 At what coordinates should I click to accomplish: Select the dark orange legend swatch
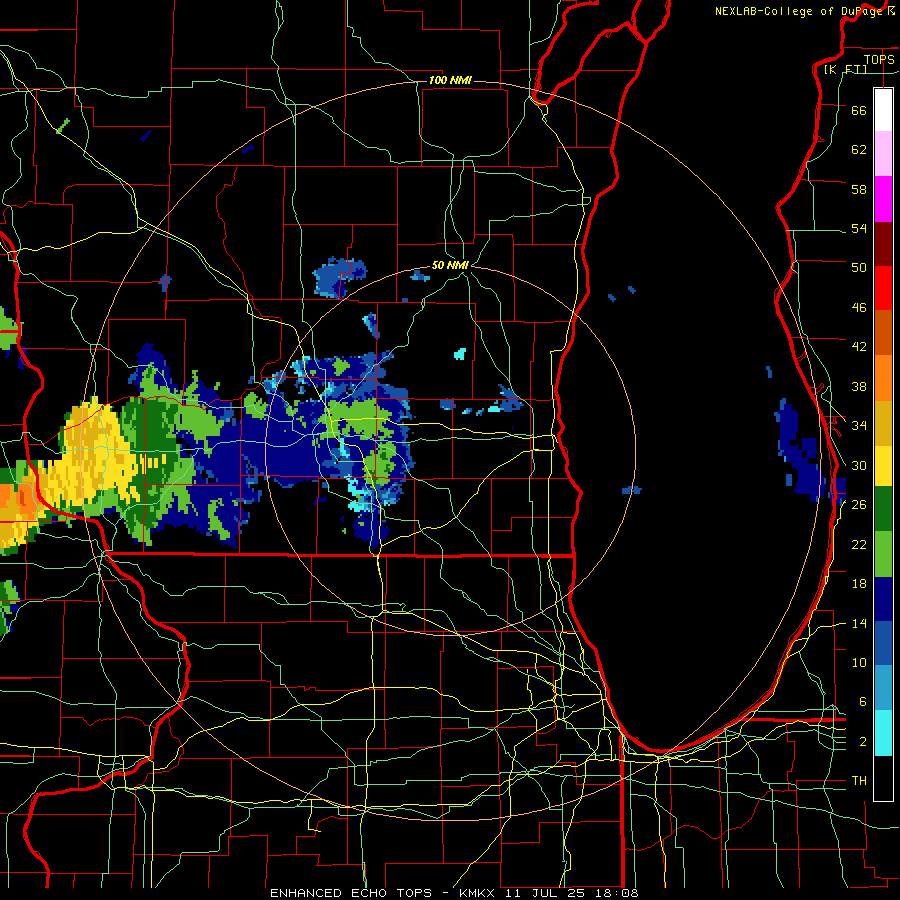coord(883,333)
